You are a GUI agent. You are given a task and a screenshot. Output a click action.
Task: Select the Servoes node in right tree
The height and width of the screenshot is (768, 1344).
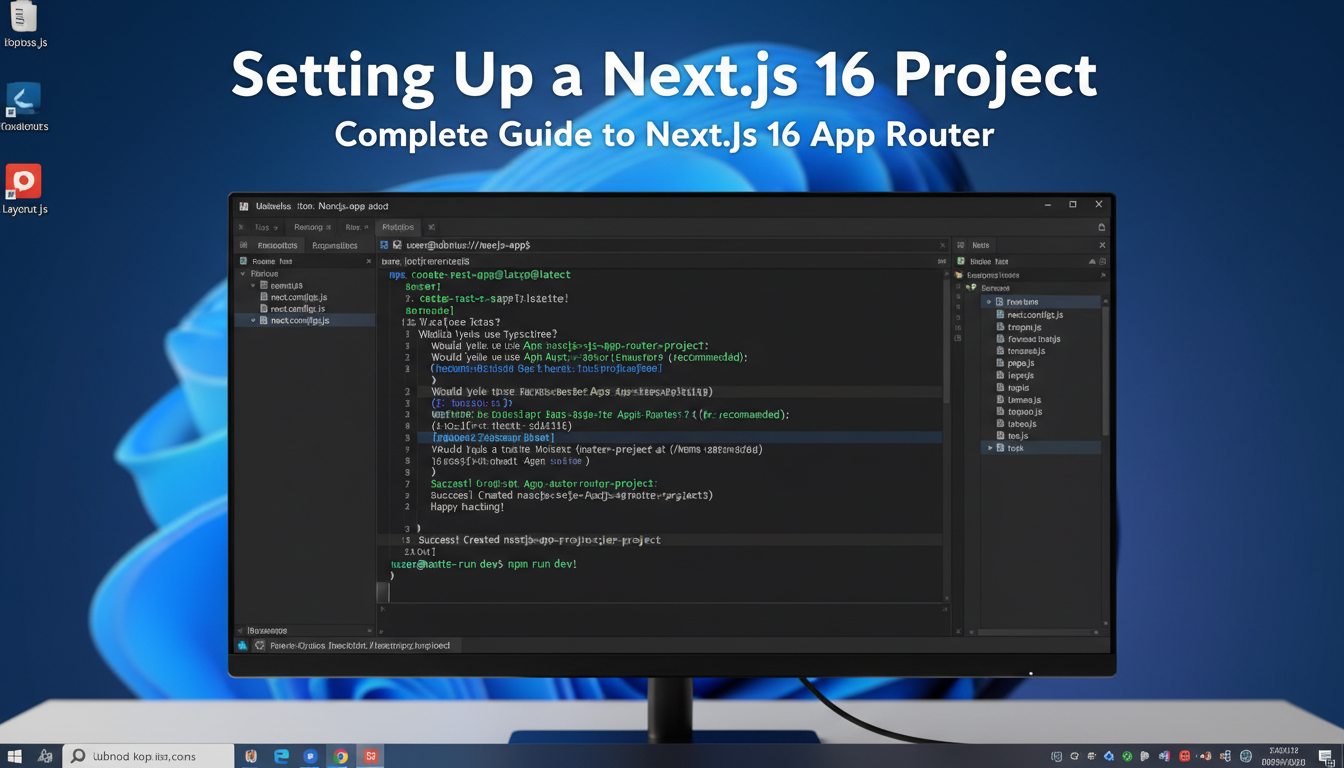pyautogui.click(x=995, y=288)
